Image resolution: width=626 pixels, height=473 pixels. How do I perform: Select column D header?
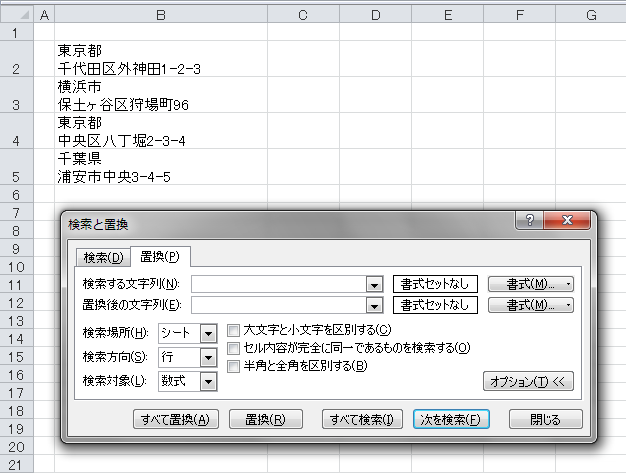click(375, 15)
